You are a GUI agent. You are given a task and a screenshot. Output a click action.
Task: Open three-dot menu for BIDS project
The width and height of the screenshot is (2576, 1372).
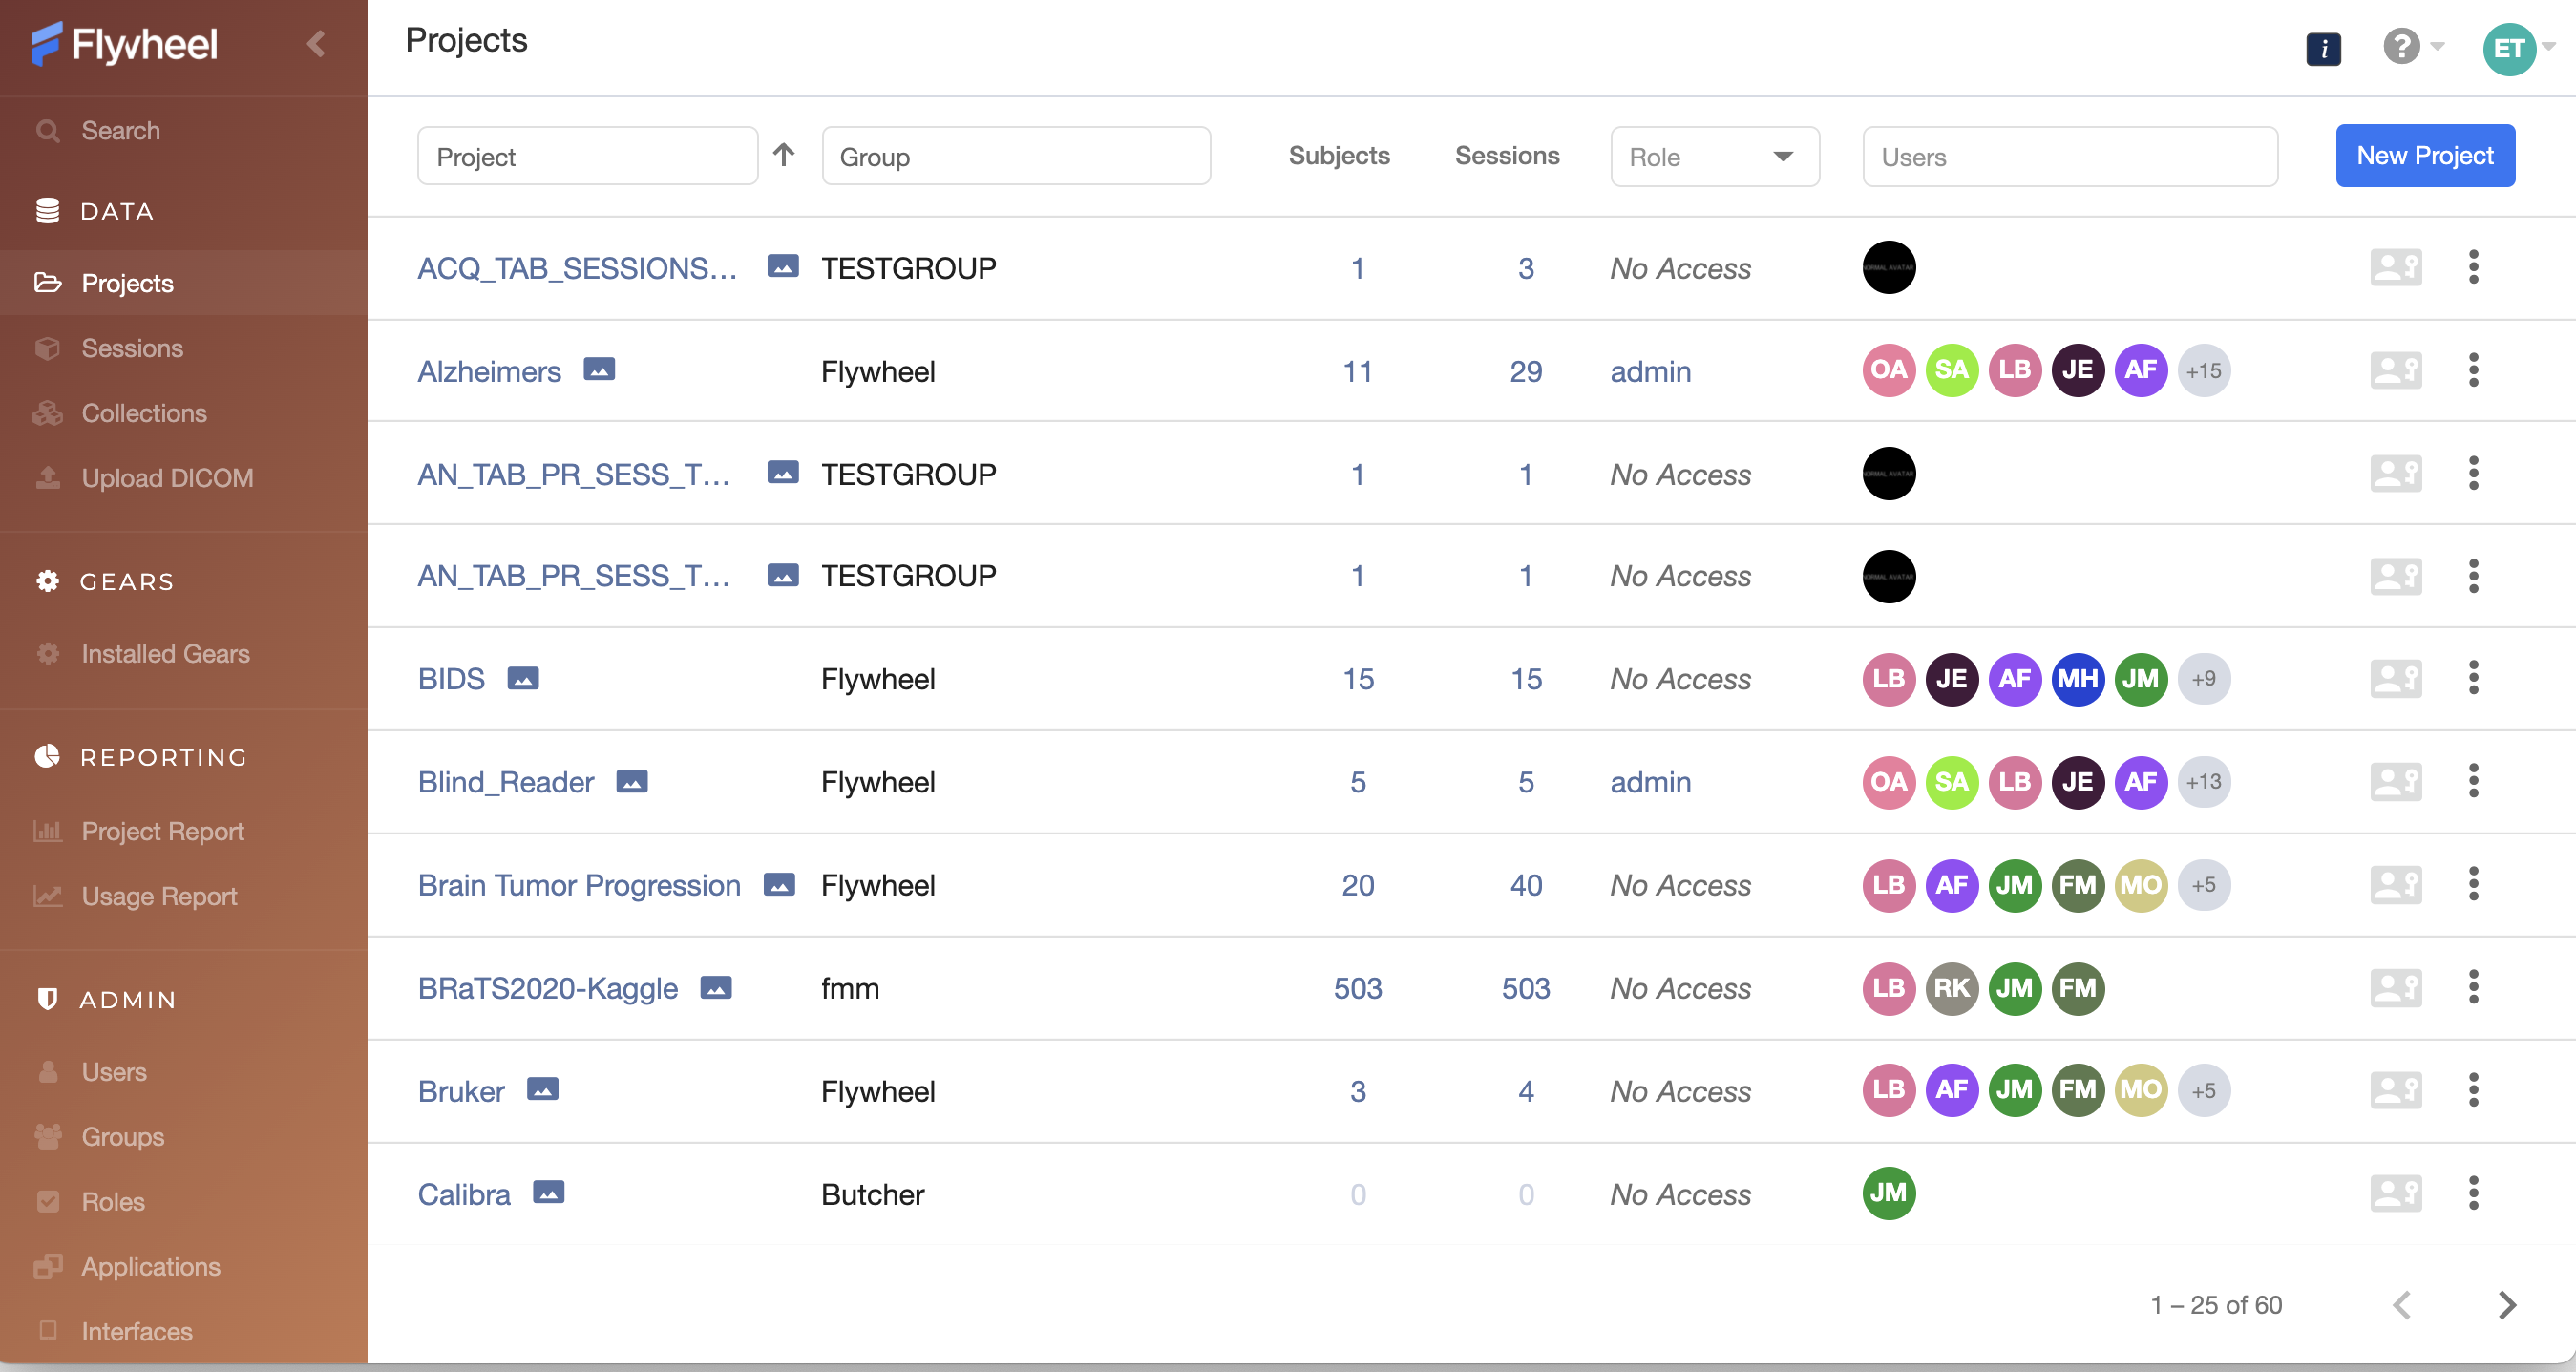pyautogui.click(x=2472, y=678)
